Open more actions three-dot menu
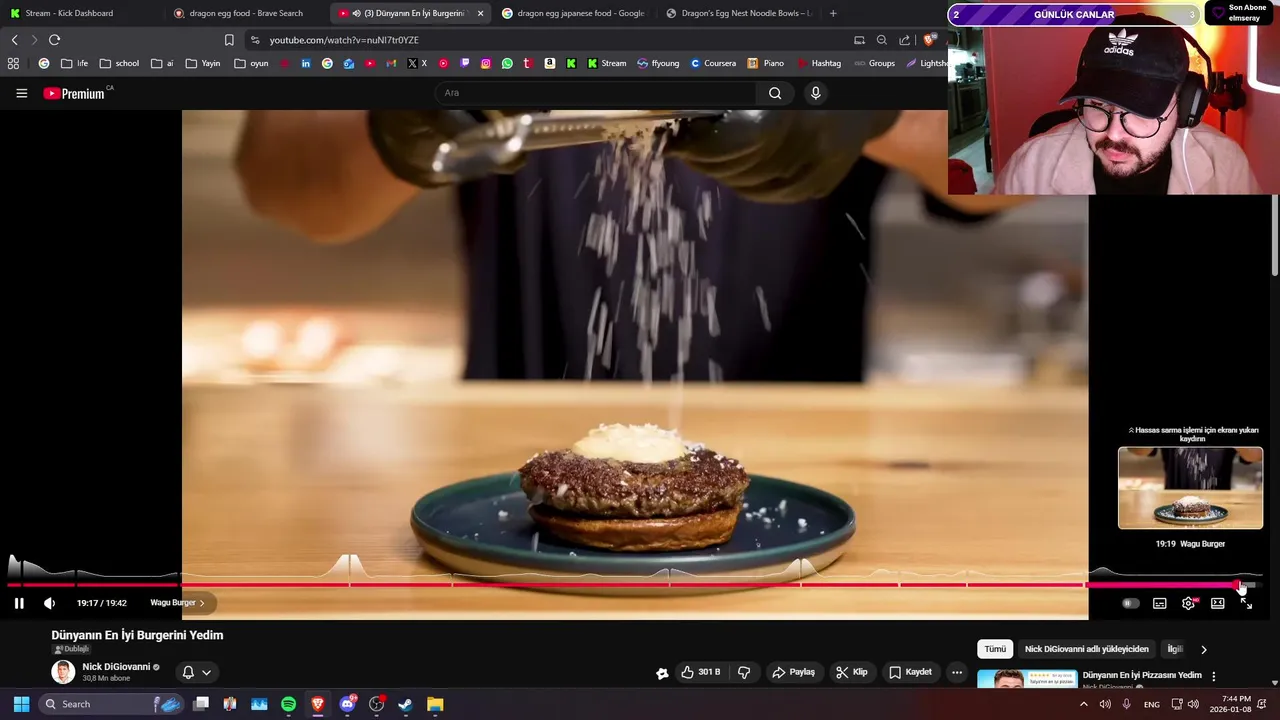The width and height of the screenshot is (1280, 720). point(957,672)
